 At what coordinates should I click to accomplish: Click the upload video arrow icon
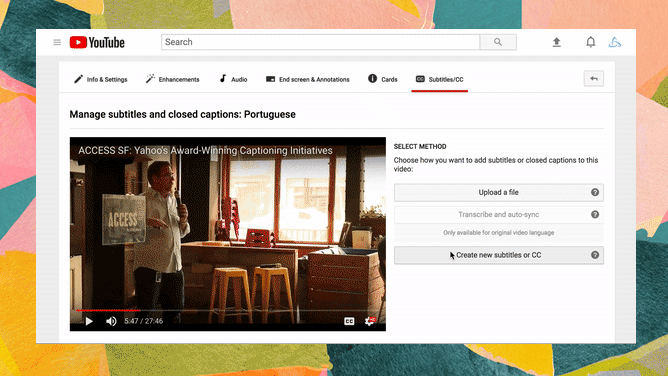[x=556, y=42]
